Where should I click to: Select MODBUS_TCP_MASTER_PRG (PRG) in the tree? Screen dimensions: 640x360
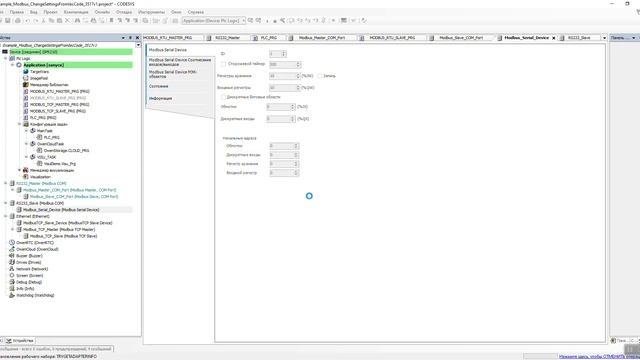coord(60,104)
